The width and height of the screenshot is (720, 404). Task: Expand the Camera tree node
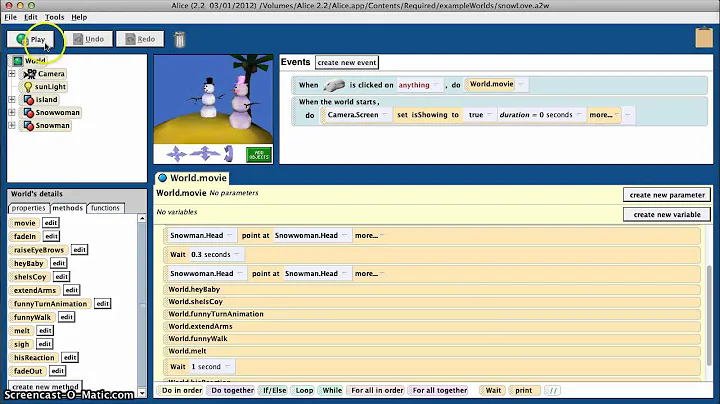(x=12, y=73)
